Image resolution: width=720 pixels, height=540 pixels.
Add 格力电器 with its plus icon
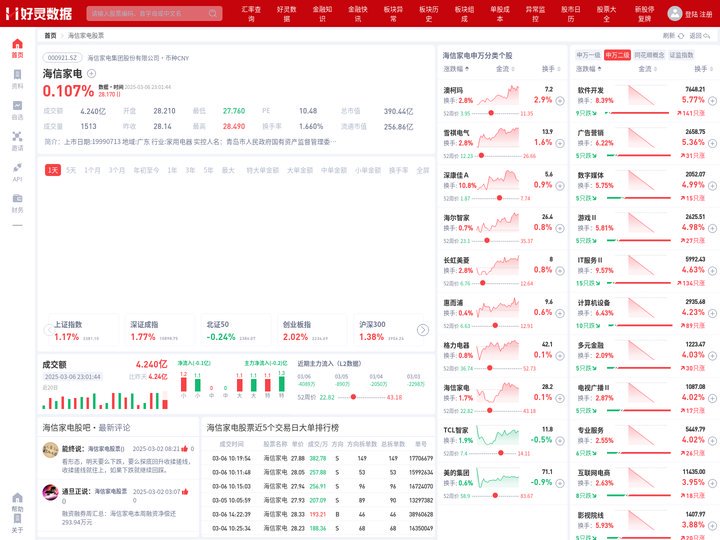point(560,356)
